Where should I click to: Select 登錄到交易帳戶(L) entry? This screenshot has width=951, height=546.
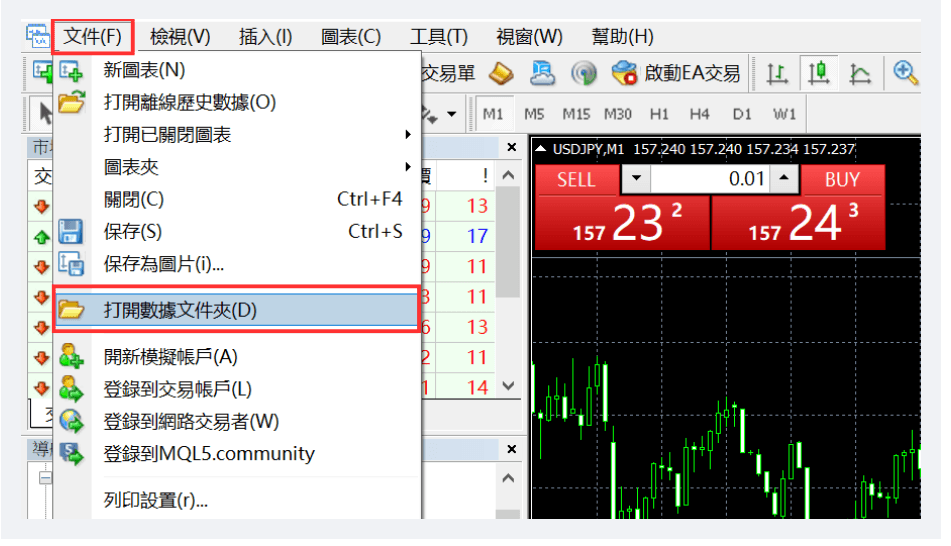click(x=237, y=389)
